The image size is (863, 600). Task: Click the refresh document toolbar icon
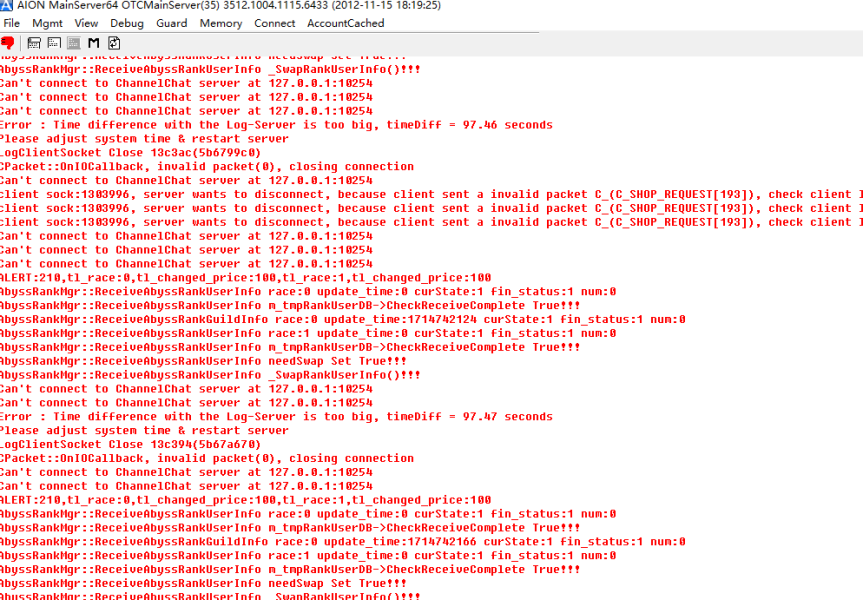coord(114,43)
